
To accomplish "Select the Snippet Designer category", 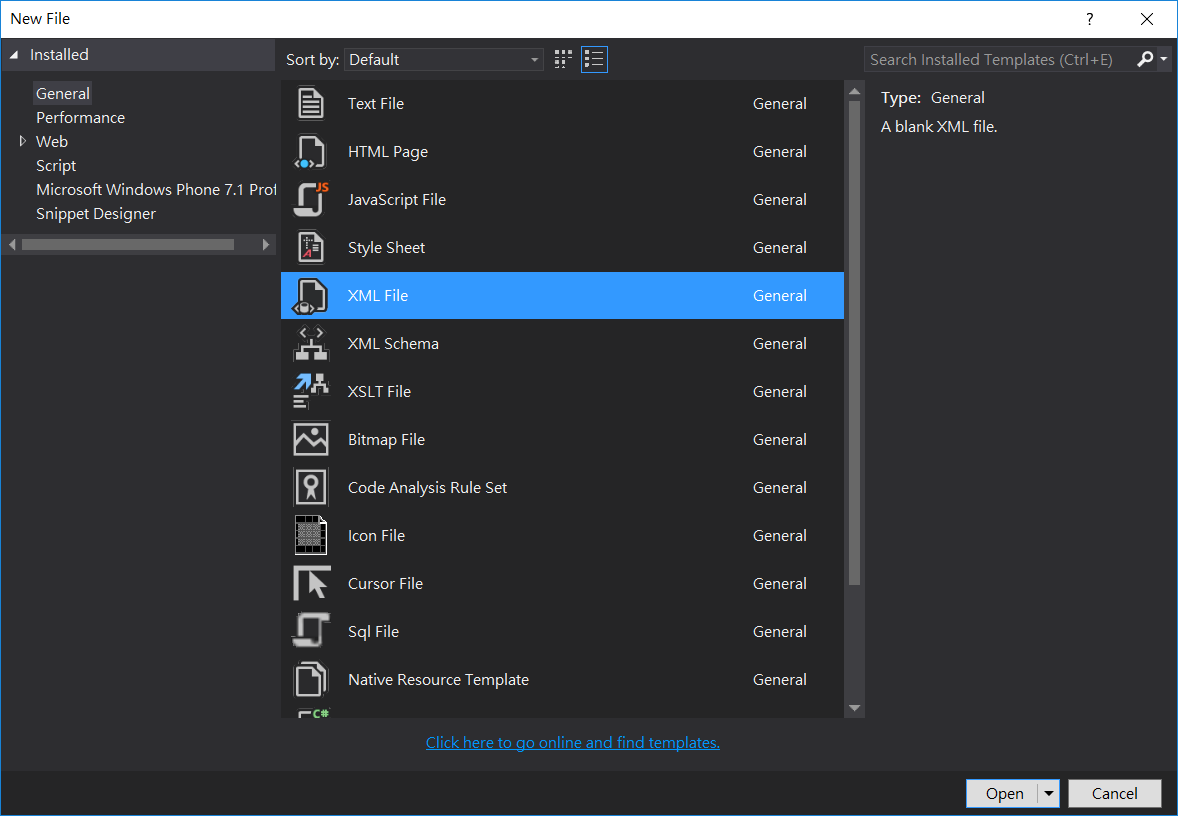I will pos(95,213).
